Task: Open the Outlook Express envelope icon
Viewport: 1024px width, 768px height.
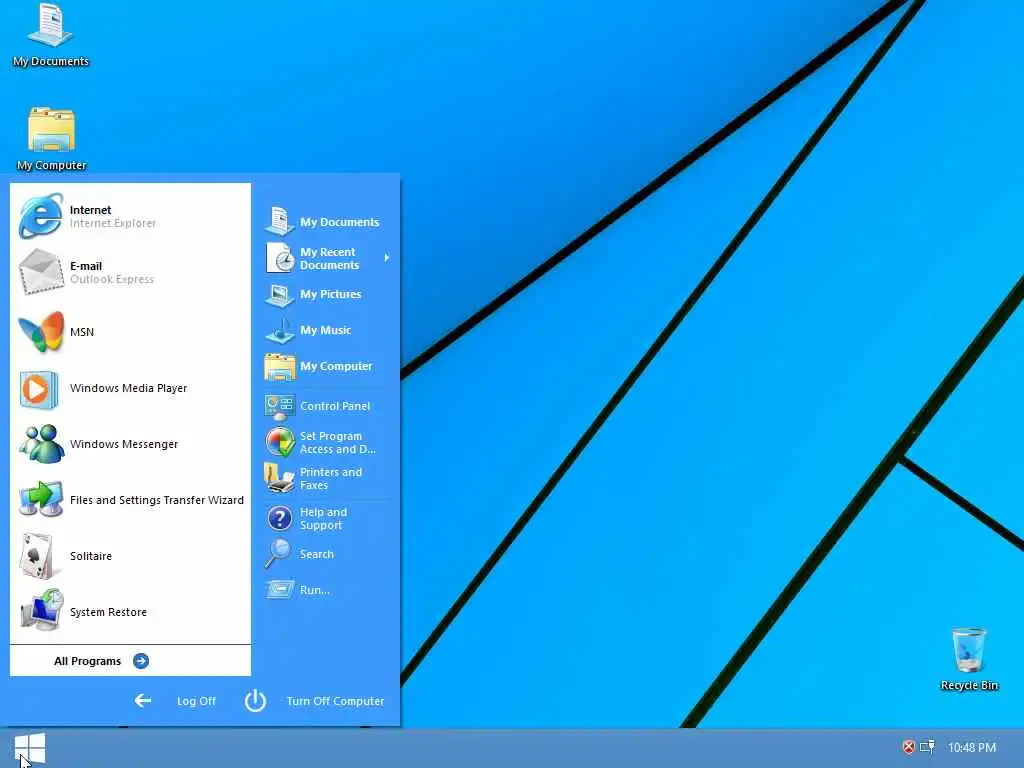Action: tap(40, 272)
